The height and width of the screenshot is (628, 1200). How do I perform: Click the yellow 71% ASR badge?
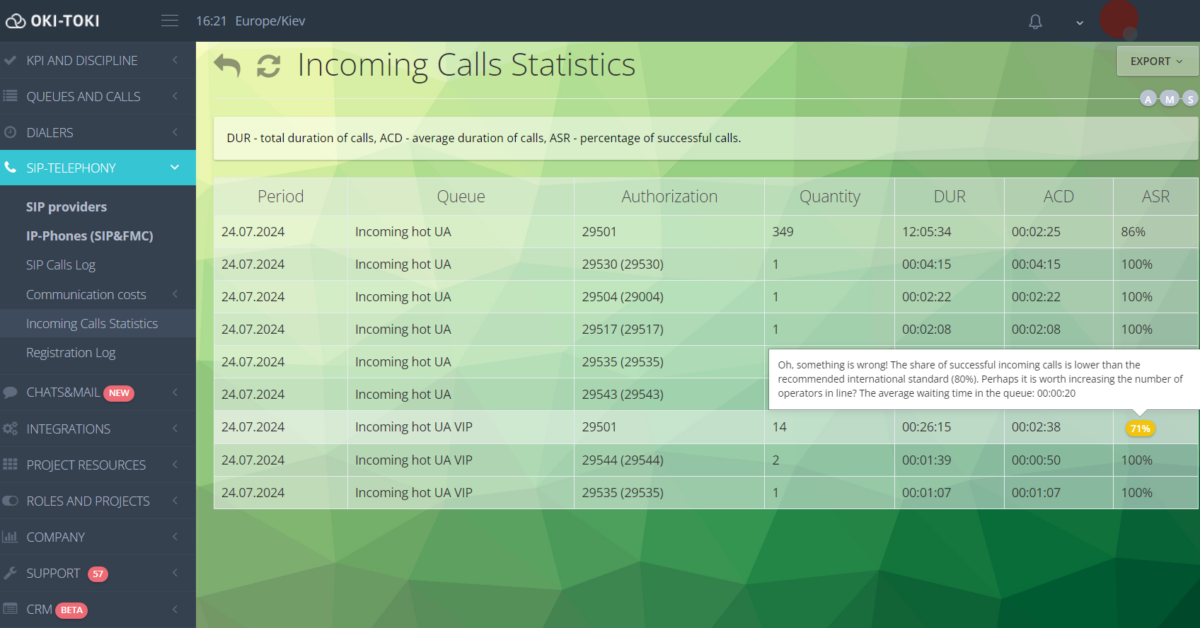(x=1140, y=428)
